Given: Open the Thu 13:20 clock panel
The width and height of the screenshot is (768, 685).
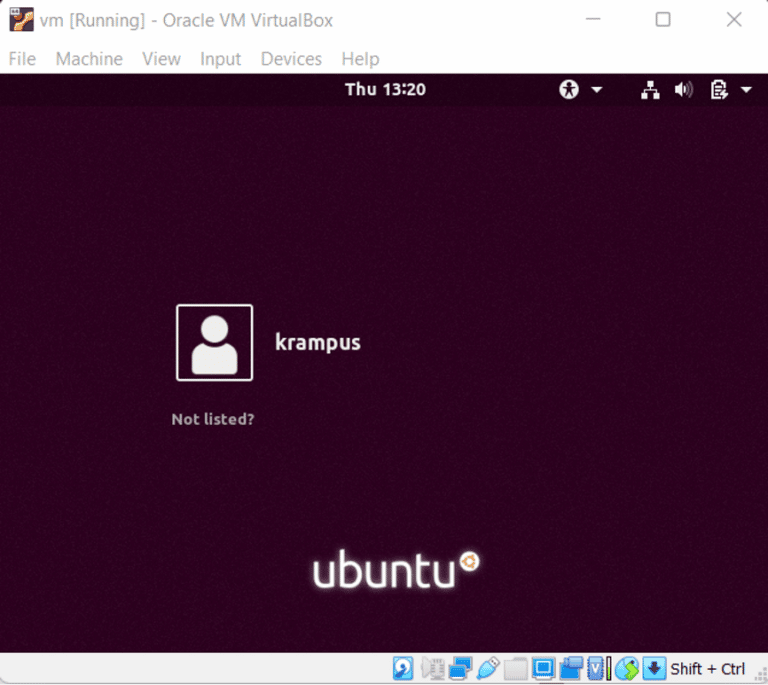Looking at the screenshot, I should (x=385, y=89).
